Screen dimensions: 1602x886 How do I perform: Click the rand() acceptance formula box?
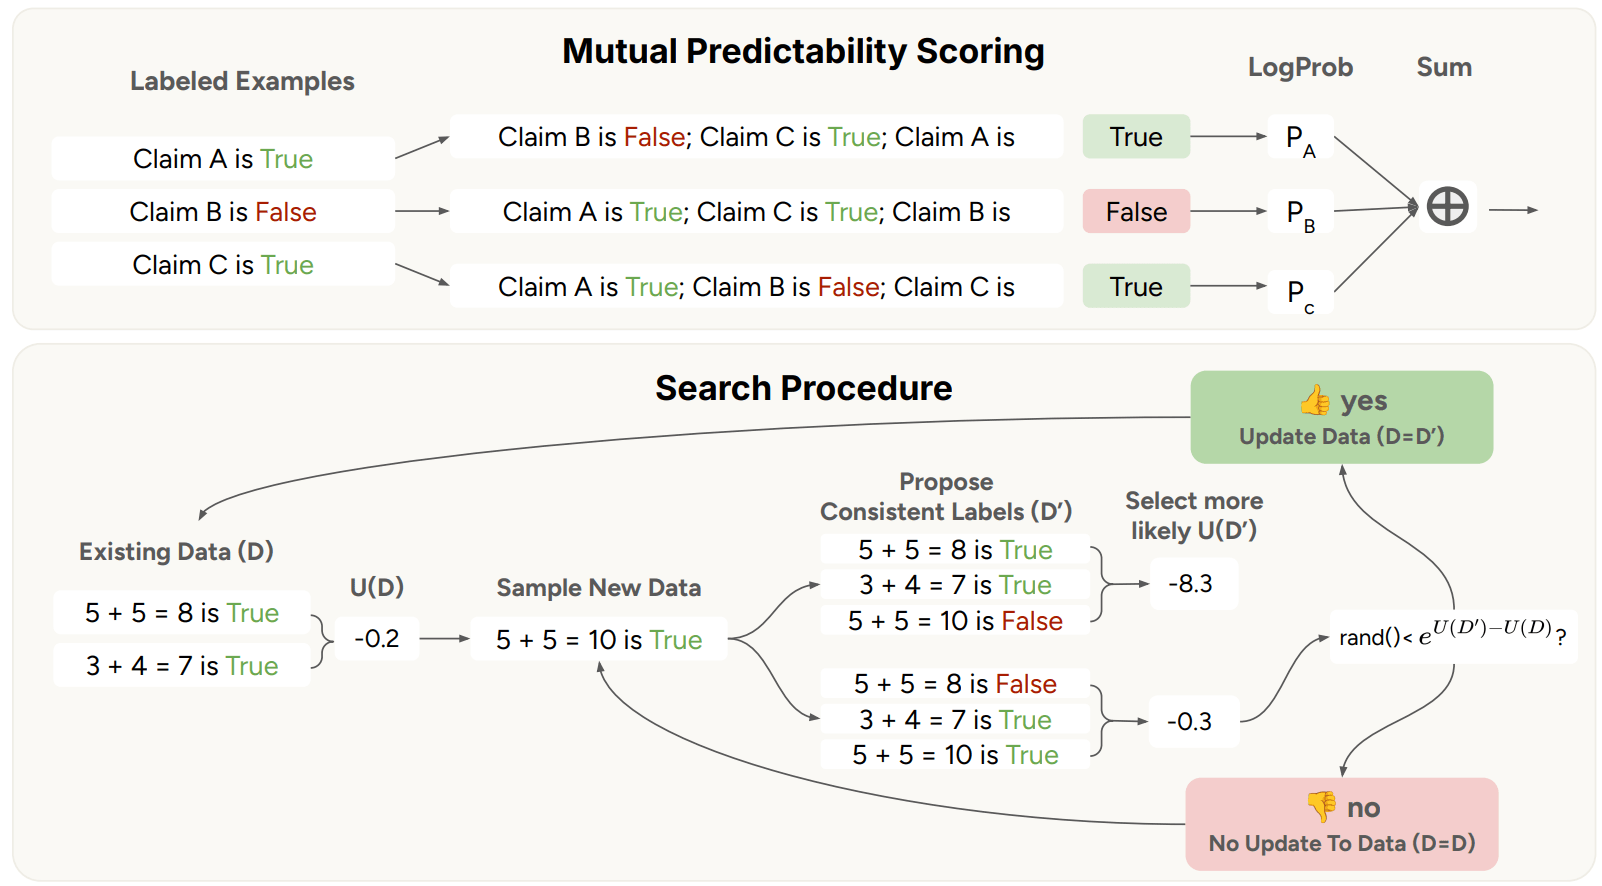click(1453, 636)
